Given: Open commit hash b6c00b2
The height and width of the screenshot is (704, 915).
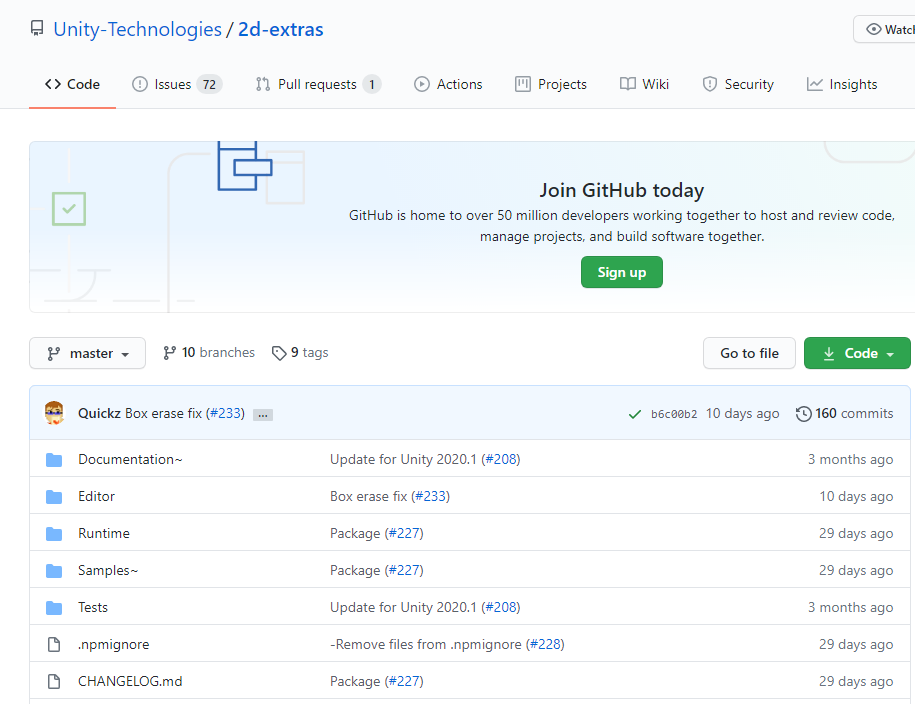Looking at the screenshot, I should pyautogui.click(x=674, y=414).
